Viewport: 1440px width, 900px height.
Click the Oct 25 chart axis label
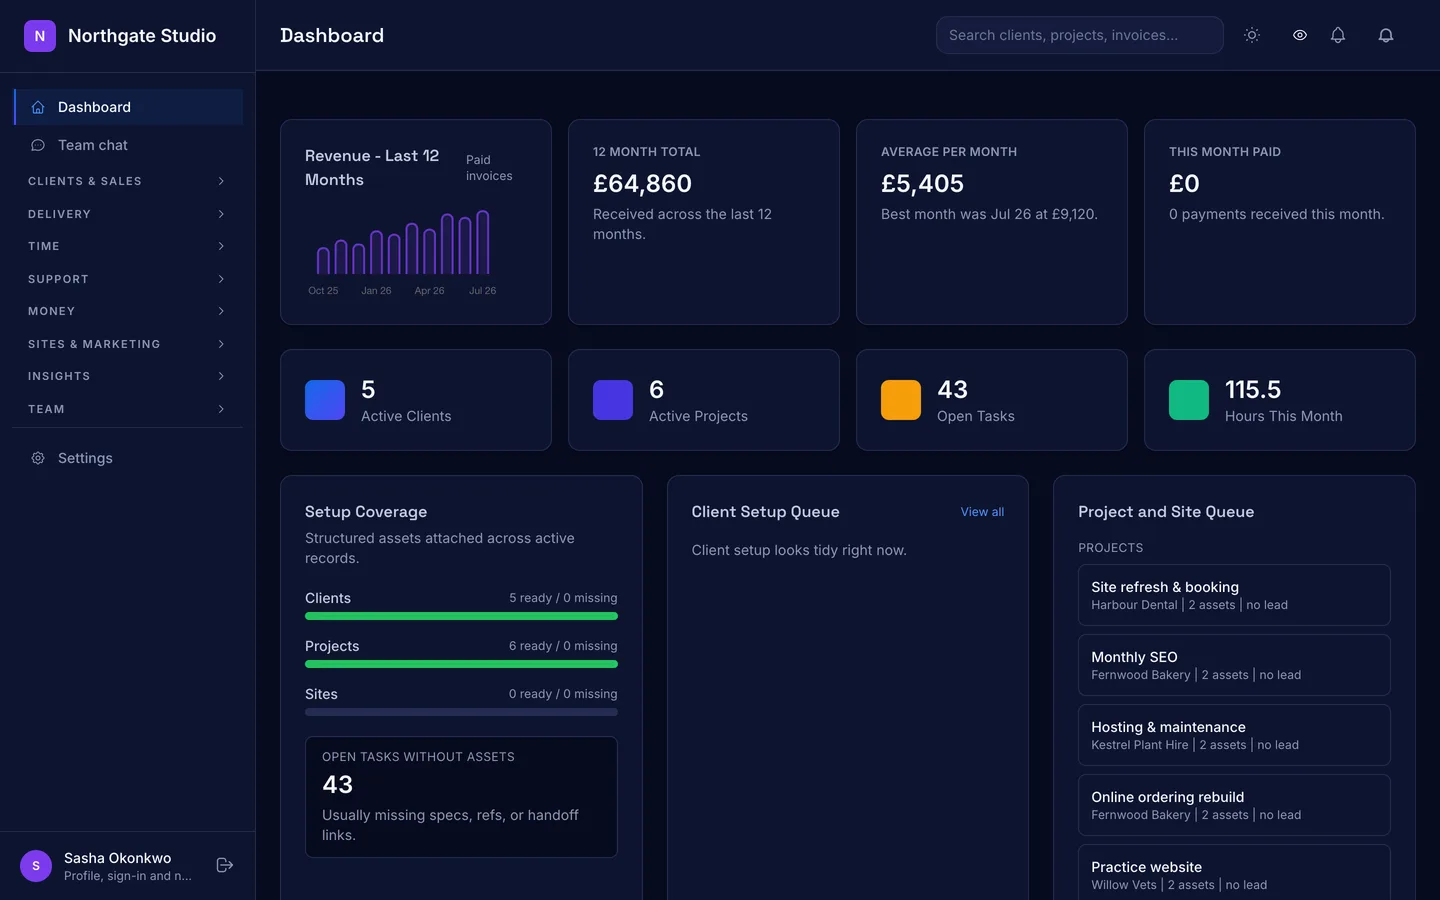[323, 291]
